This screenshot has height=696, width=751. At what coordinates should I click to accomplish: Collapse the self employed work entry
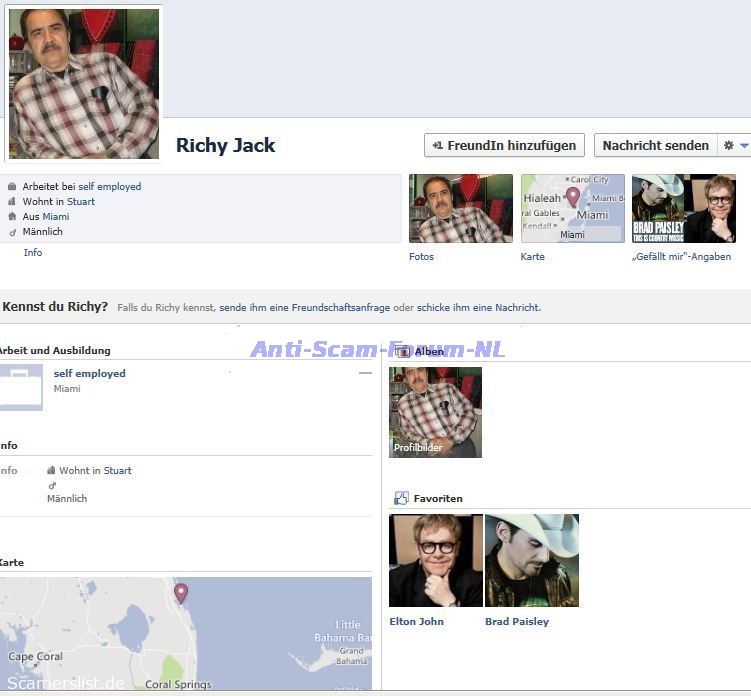tap(365, 373)
